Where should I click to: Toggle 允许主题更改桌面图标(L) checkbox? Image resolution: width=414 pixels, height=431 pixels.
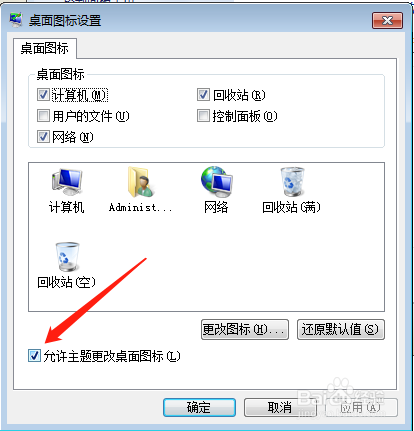click(34, 356)
